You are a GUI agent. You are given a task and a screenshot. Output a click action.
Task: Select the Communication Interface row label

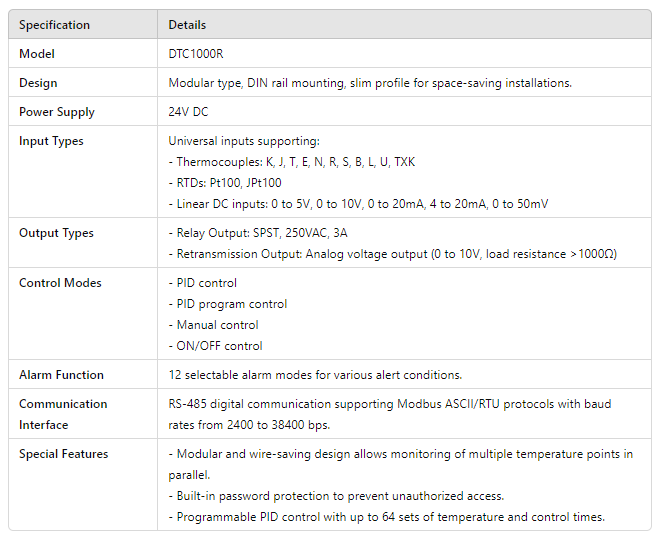(63, 414)
